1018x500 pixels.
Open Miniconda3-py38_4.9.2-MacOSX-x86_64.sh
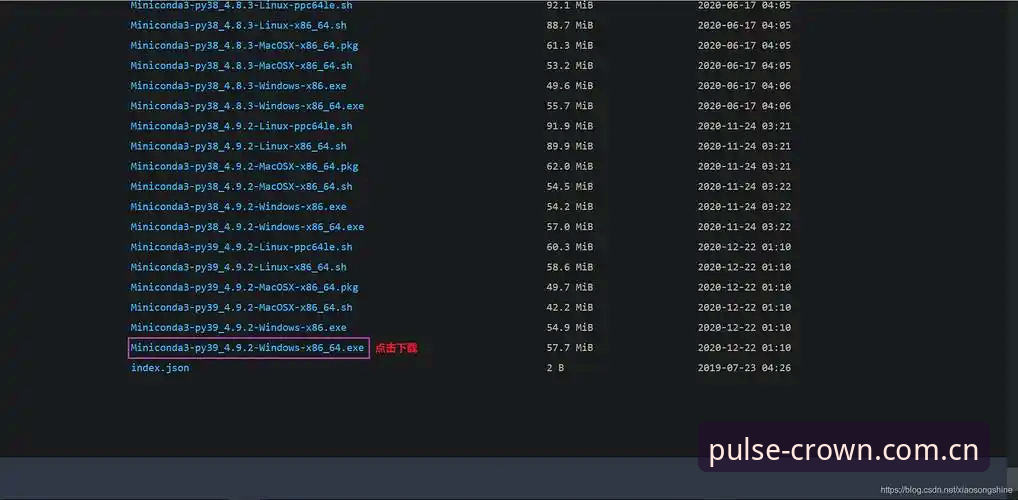click(242, 187)
